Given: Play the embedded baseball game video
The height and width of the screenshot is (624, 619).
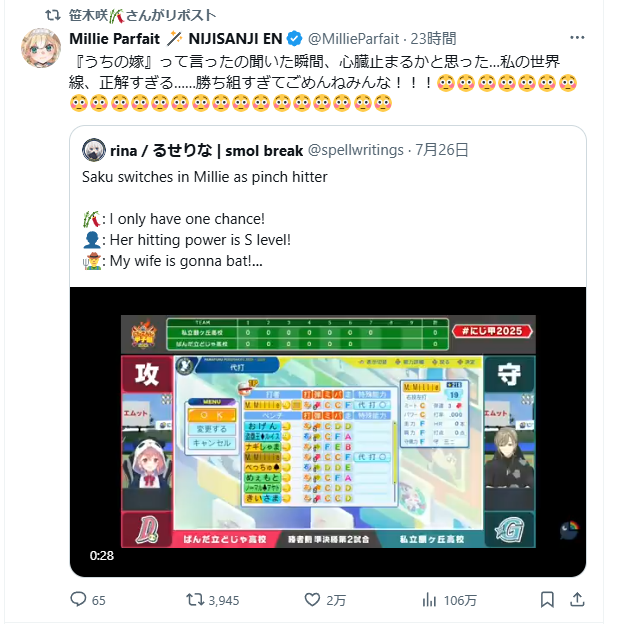Looking at the screenshot, I should coord(328,432).
